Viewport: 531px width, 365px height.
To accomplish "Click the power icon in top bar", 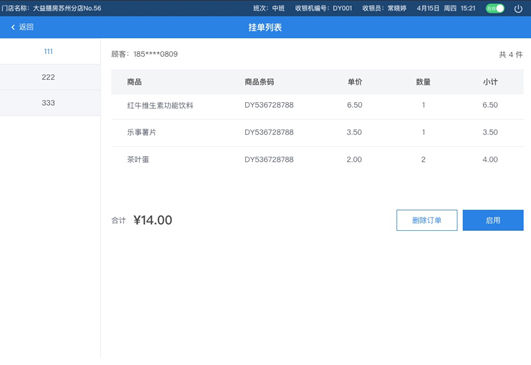I will (x=518, y=8).
